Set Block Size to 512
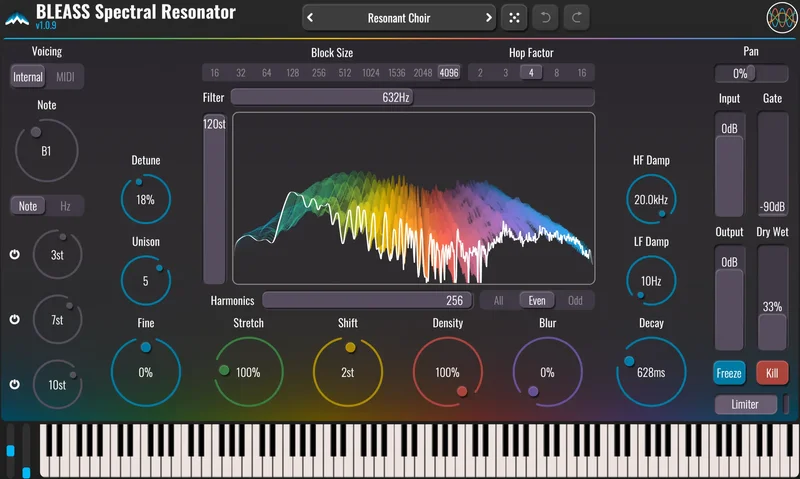This screenshot has width=800, height=479. [x=345, y=73]
